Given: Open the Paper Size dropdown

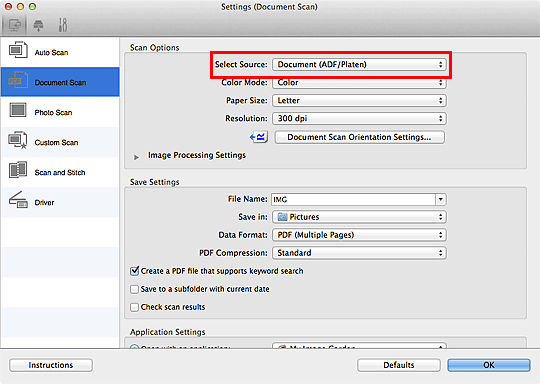Looking at the screenshot, I should (x=359, y=101).
